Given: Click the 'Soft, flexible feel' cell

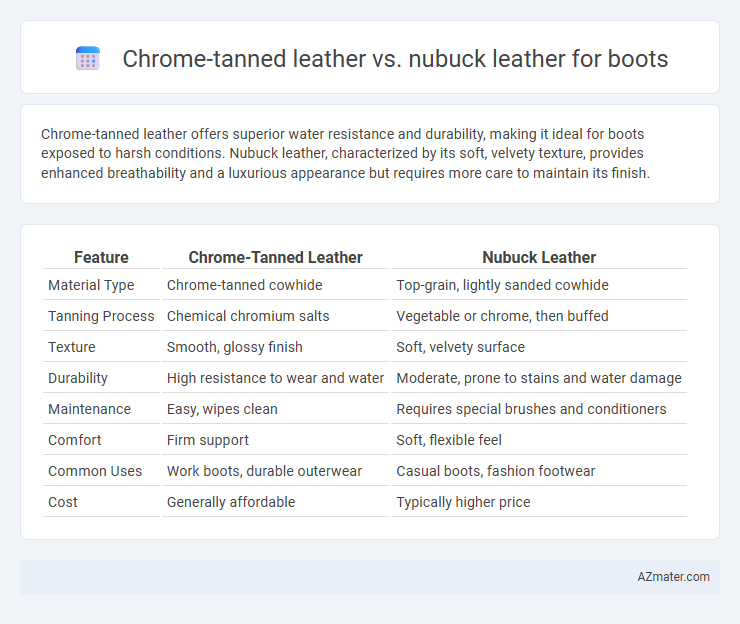Looking at the screenshot, I should pyautogui.click(x=449, y=440).
